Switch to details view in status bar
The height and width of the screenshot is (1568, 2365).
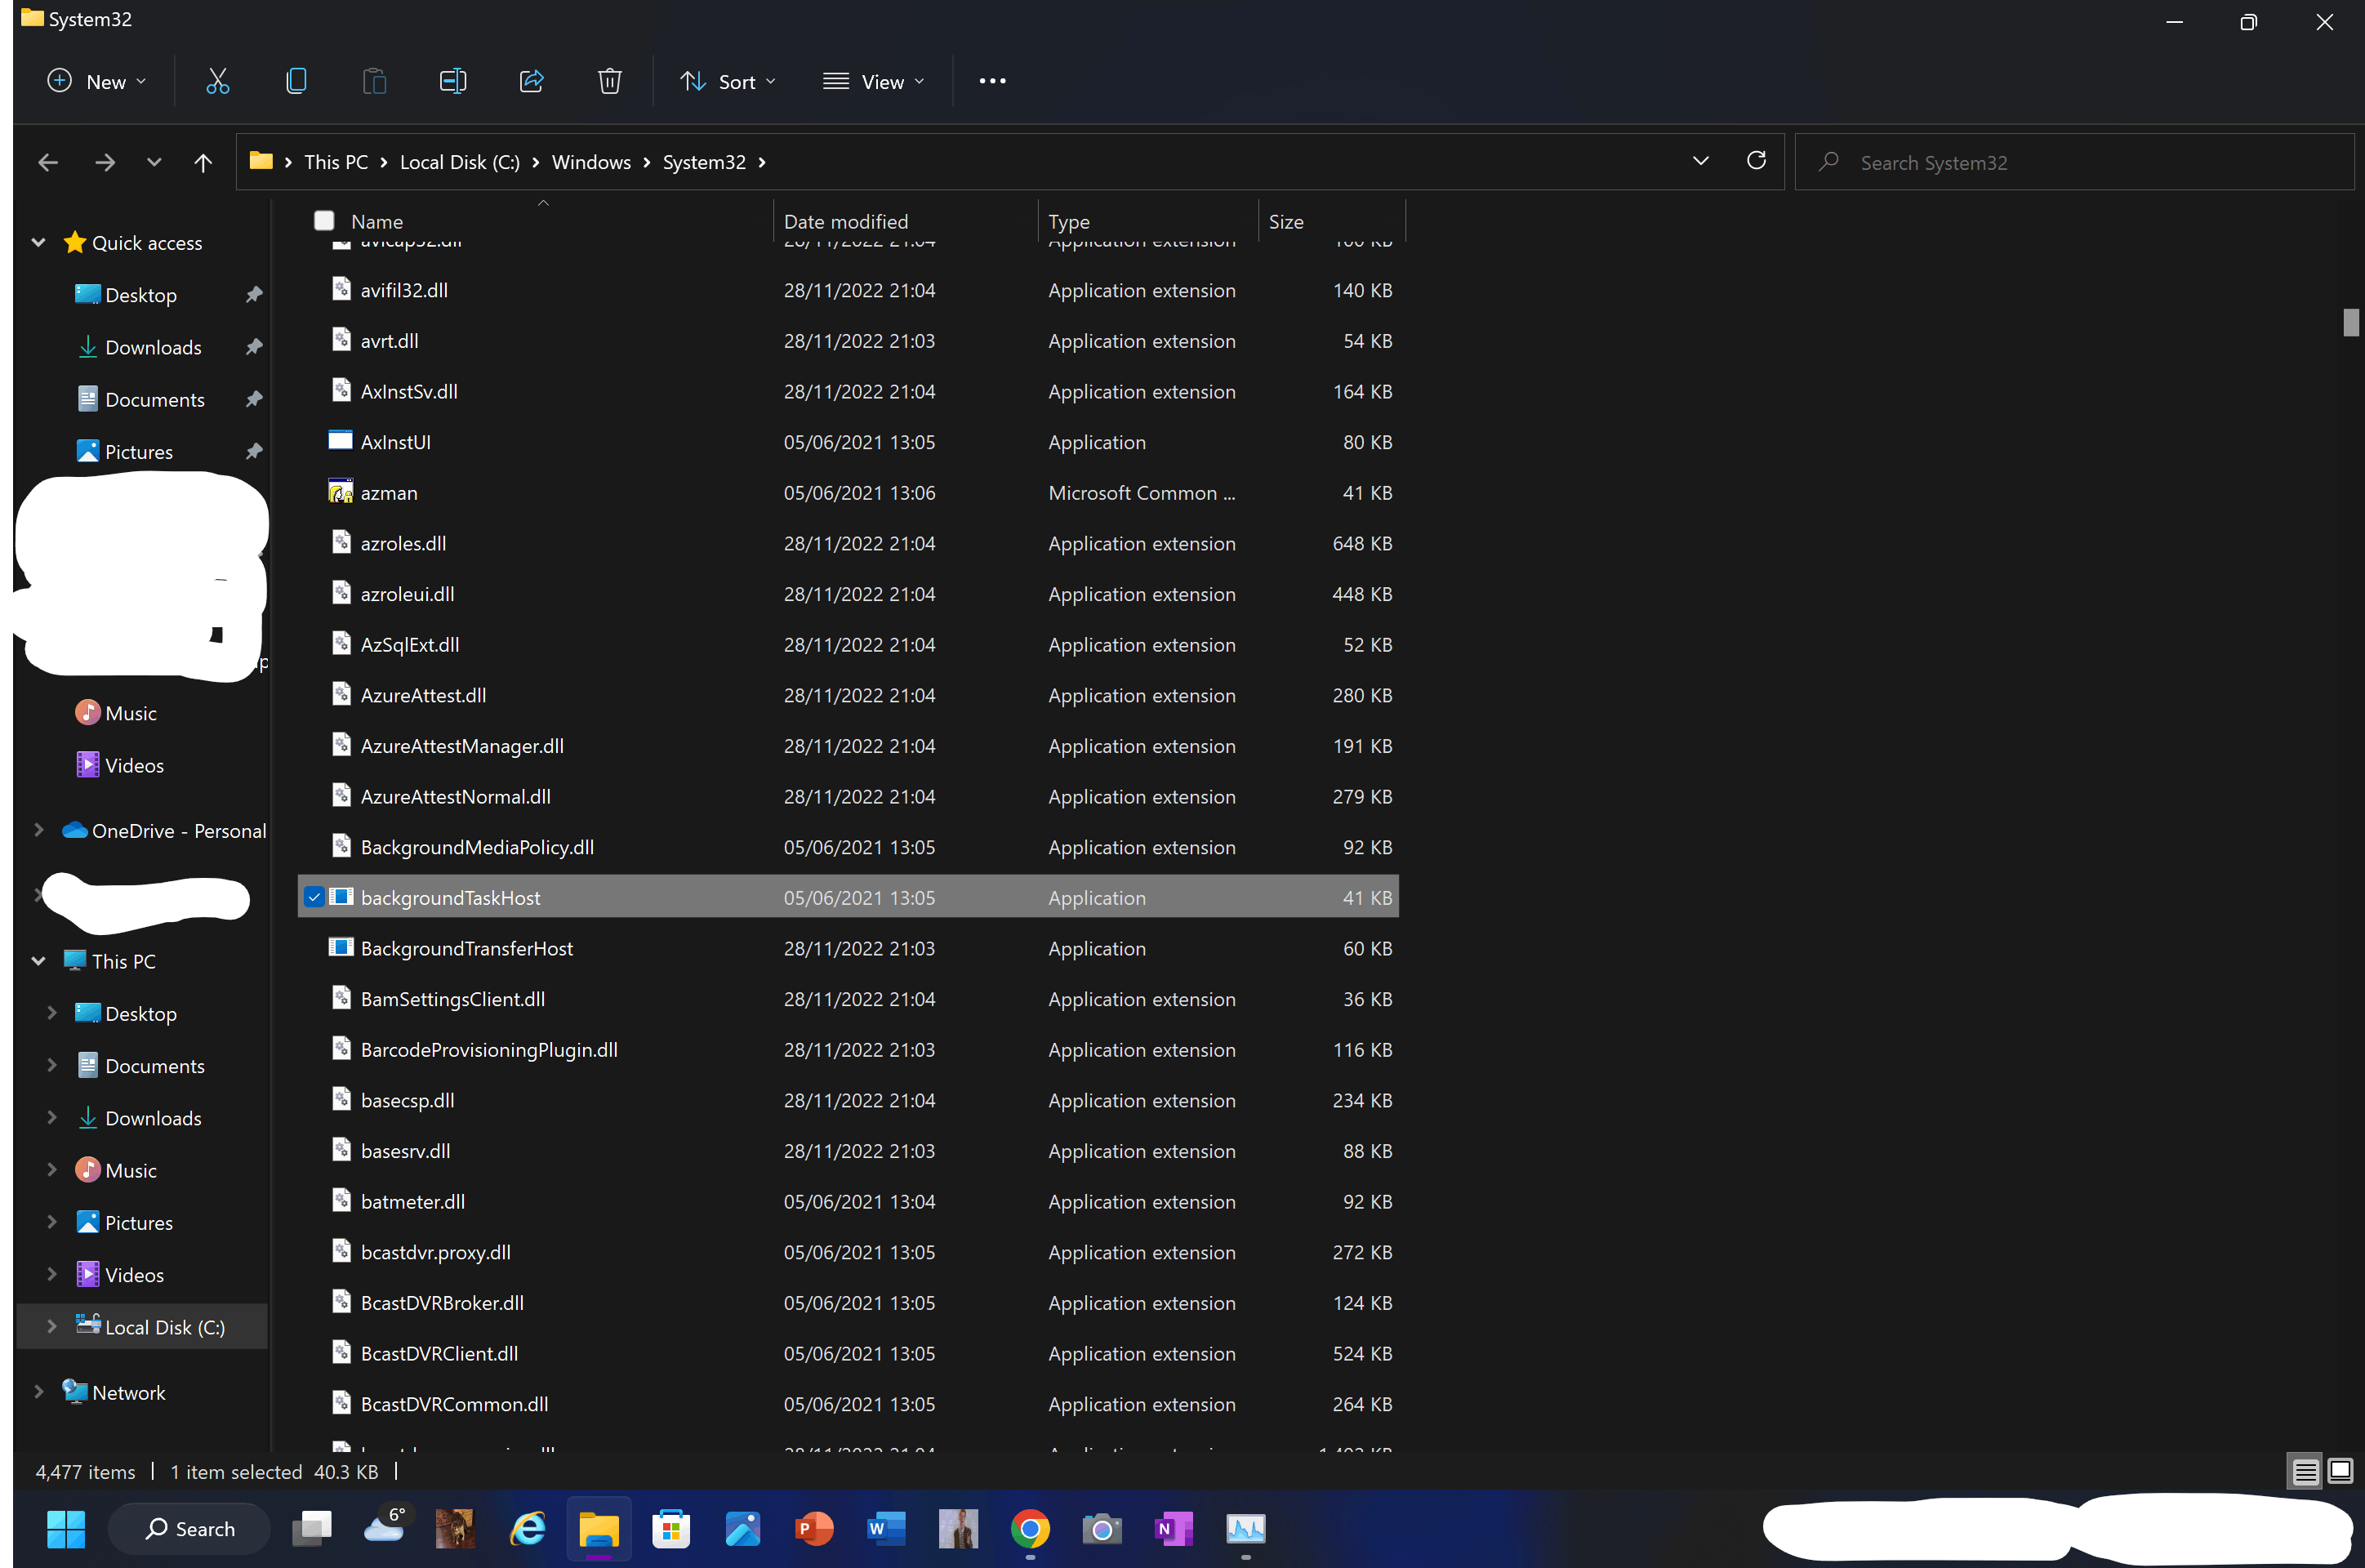coord(2305,1471)
